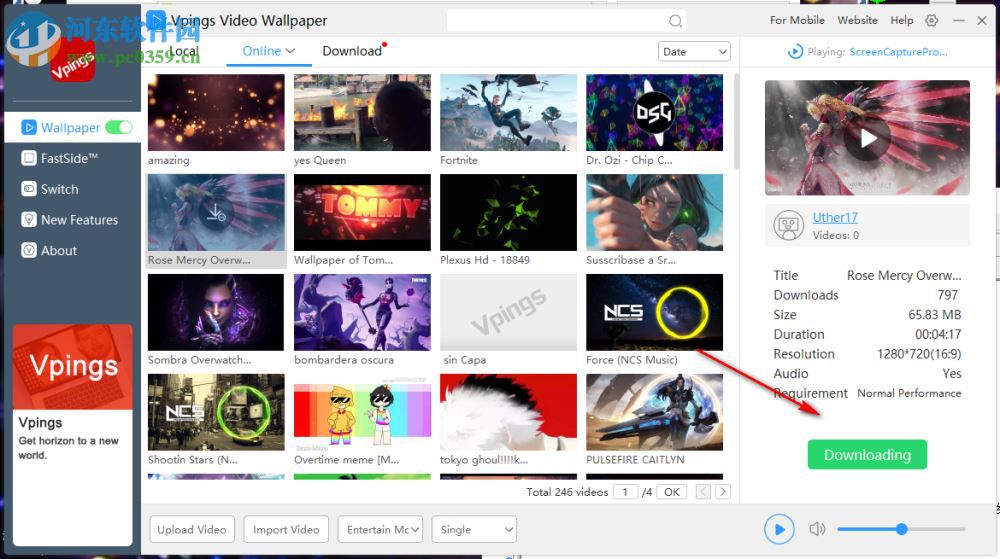This screenshot has width=1000, height=559.
Task: Select Sombra Overwatch thumbnail
Action: click(x=216, y=312)
